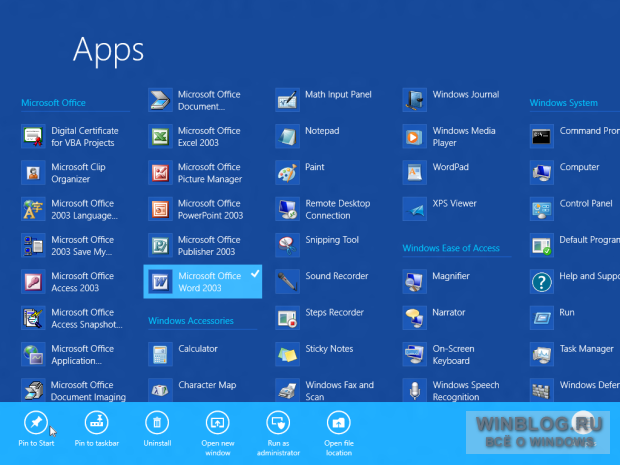Screen dimensions: 620x465
Task: Open the Control Panel icon
Action: pyautogui.click(x=542, y=209)
